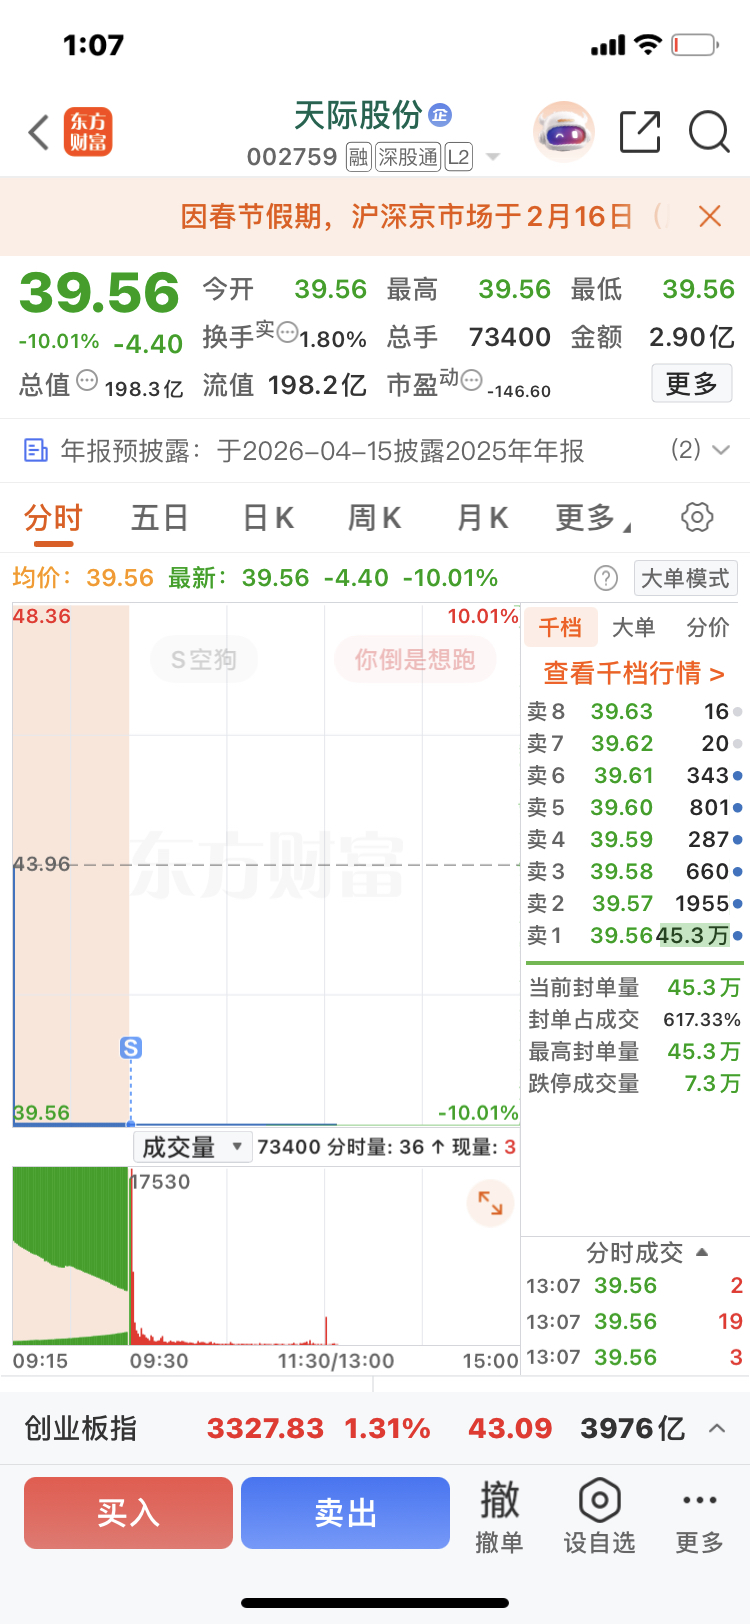Expand the 年报预披露 notice chevron
750x1624 pixels.
pyautogui.click(x=720, y=450)
